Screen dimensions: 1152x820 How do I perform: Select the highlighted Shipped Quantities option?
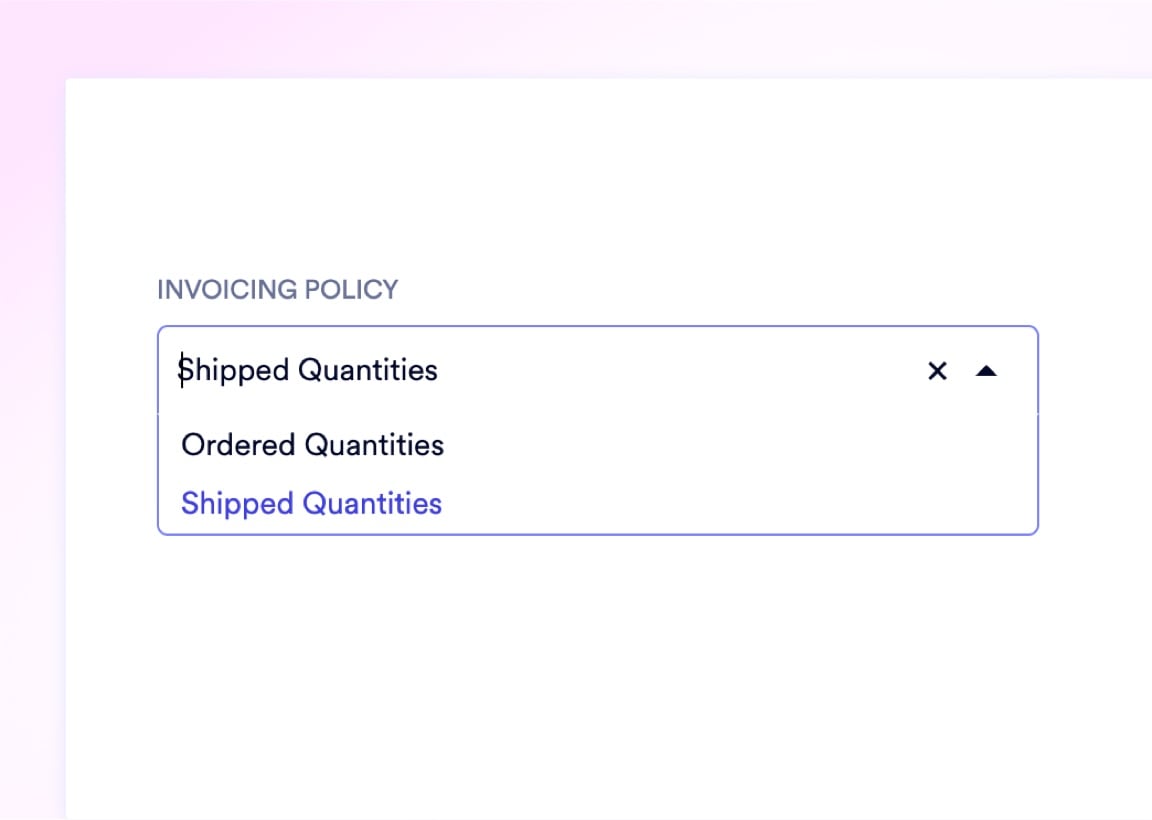tap(311, 503)
